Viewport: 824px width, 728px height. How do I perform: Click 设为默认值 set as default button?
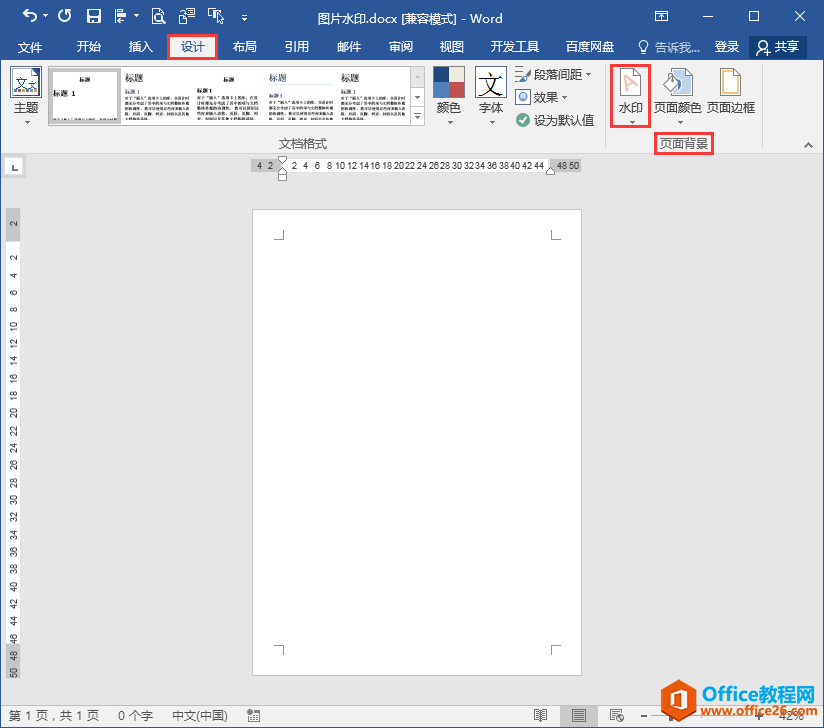click(554, 120)
